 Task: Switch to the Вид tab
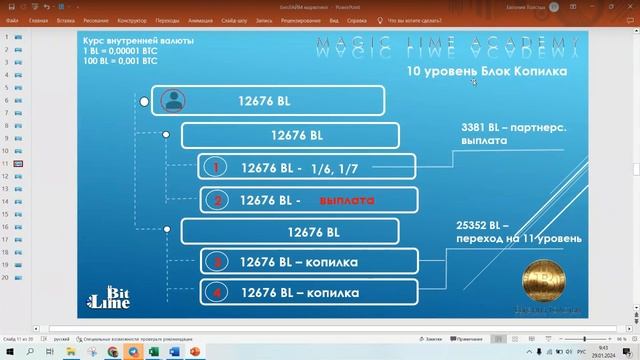coord(334,20)
